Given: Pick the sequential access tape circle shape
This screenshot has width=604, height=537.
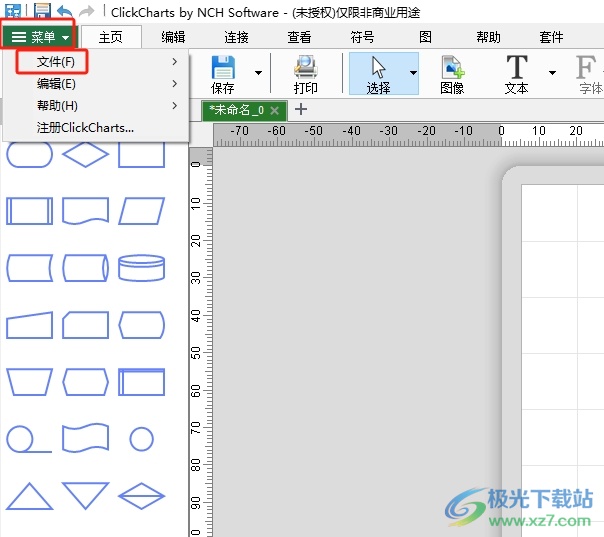Looking at the screenshot, I should 29,439.
